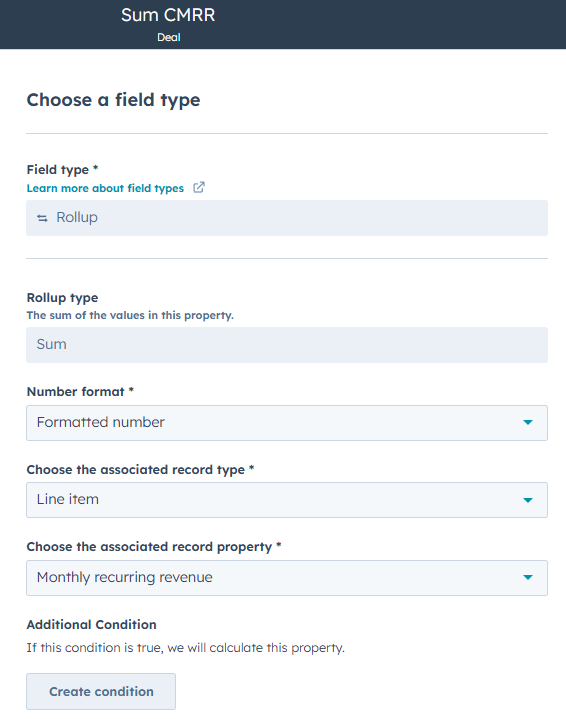Click the Rollup type label
This screenshot has width=566, height=719.
click(x=62, y=298)
